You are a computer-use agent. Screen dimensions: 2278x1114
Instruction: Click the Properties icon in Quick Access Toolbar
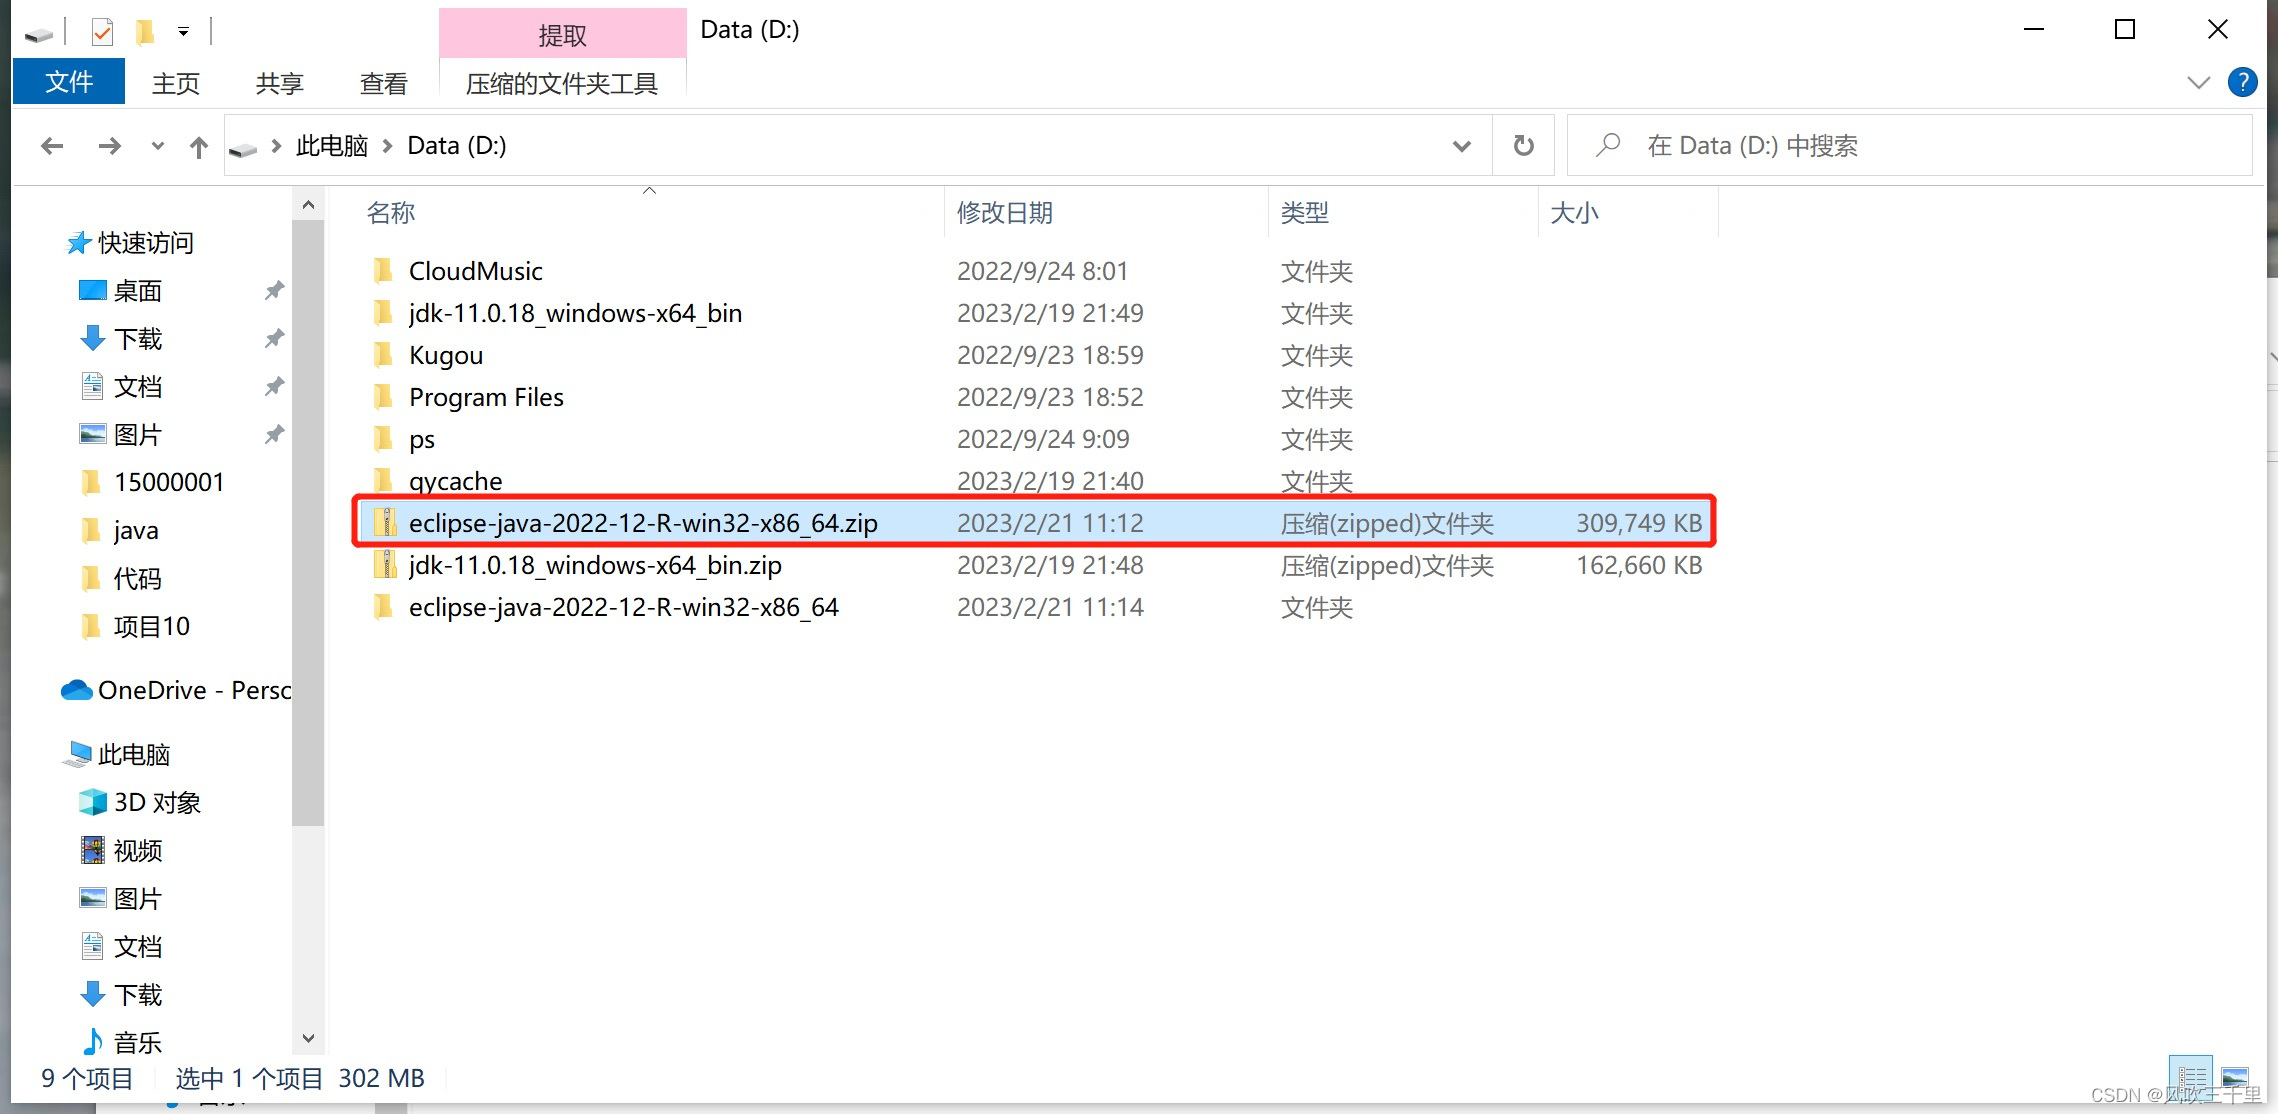pos(101,30)
